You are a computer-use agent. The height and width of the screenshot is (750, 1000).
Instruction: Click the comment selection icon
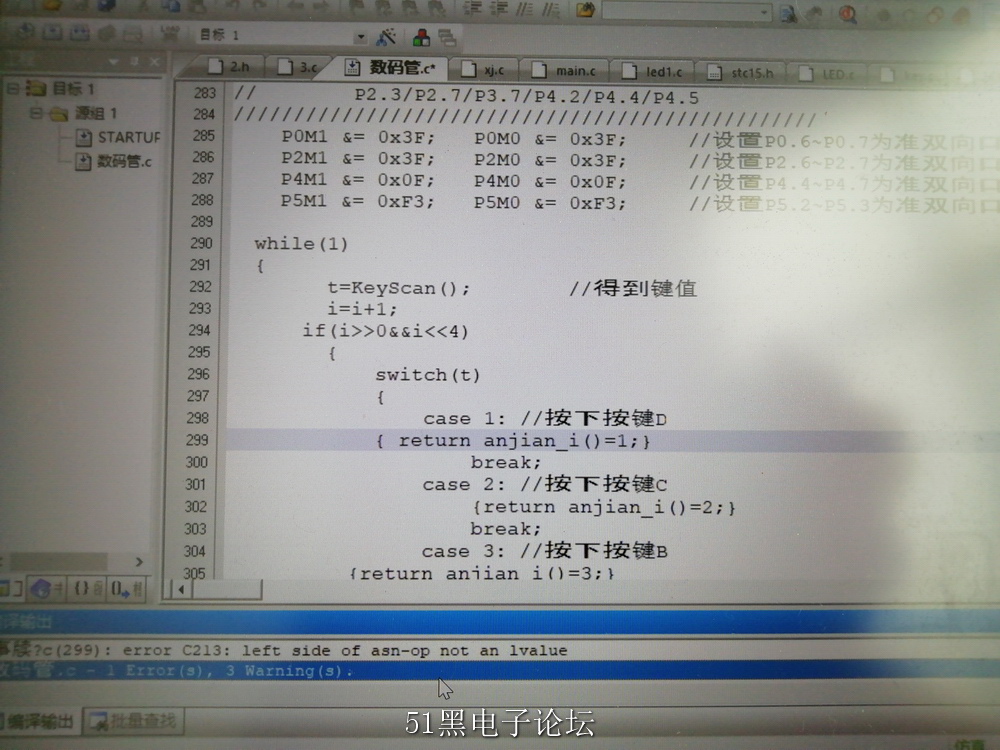click(524, 8)
